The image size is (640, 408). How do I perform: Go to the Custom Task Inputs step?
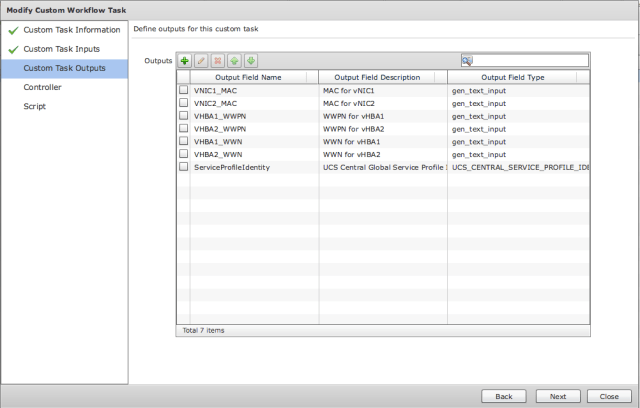[61, 49]
